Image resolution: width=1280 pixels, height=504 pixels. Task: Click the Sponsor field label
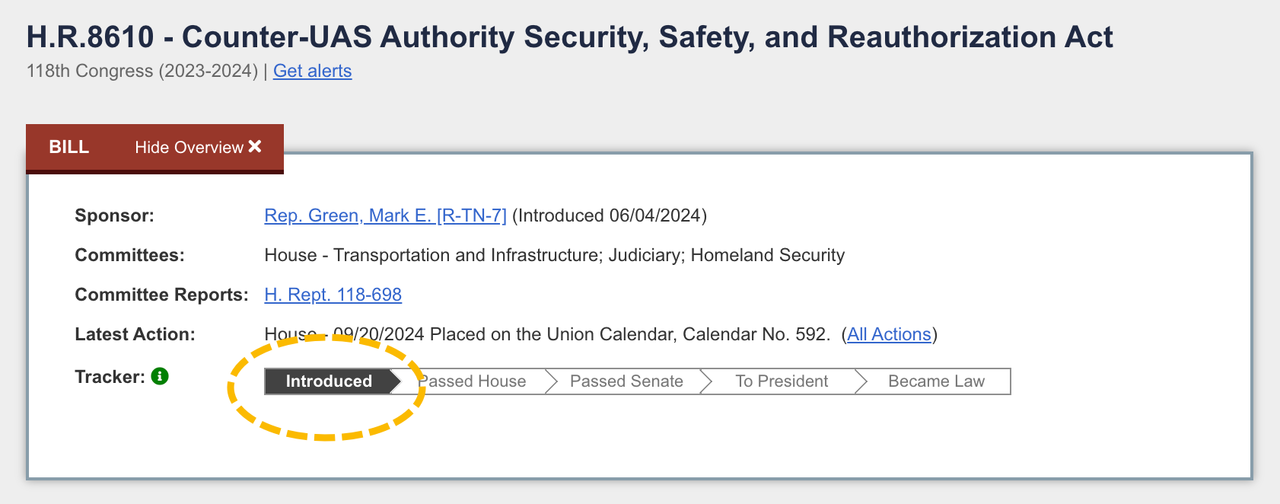click(x=115, y=215)
